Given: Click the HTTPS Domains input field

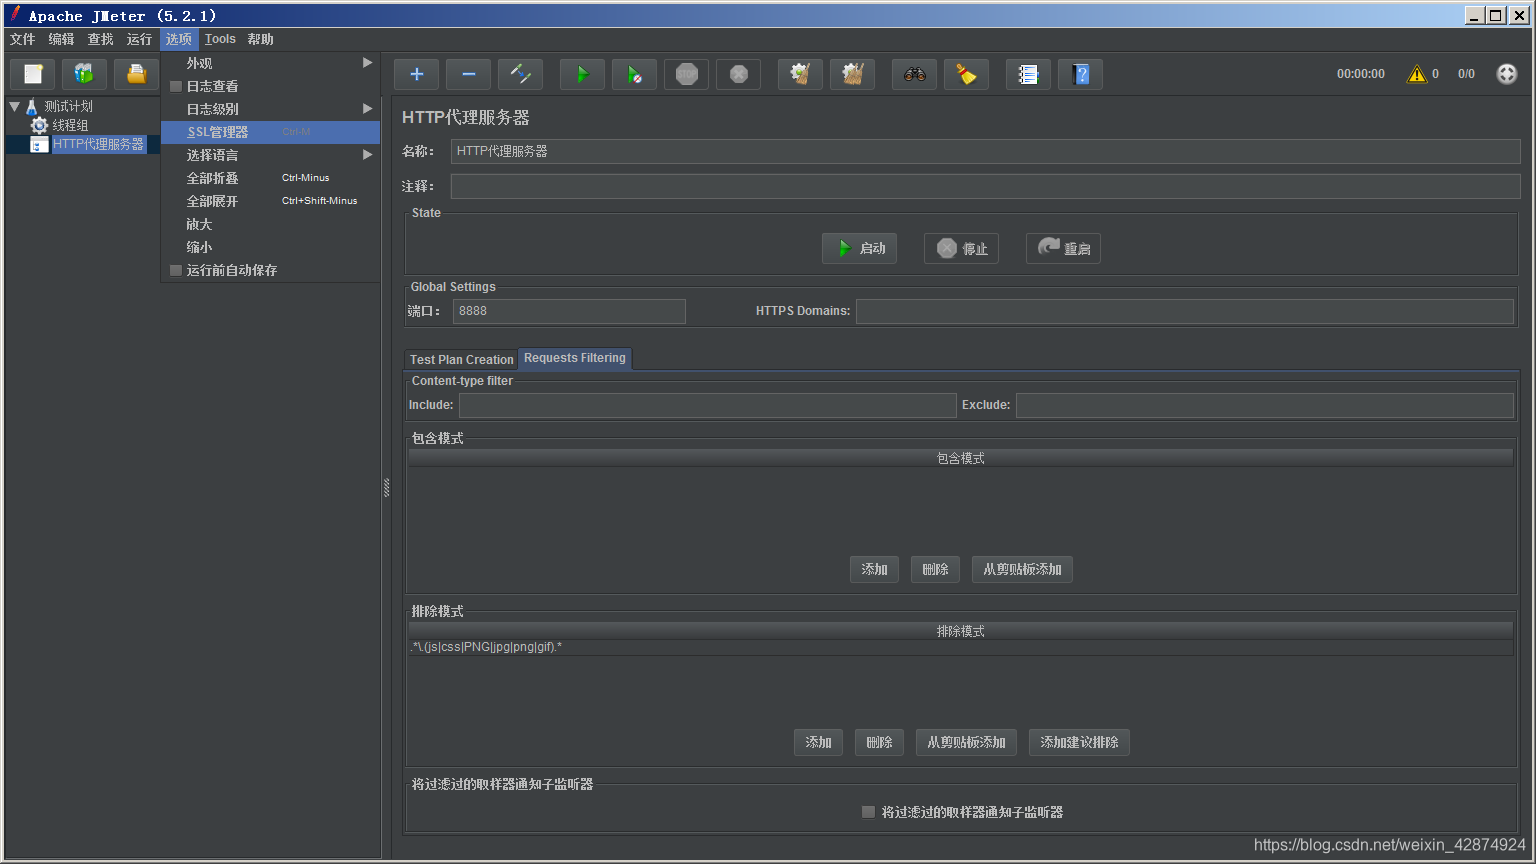Looking at the screenshot, I should (x=1184, y=311).
